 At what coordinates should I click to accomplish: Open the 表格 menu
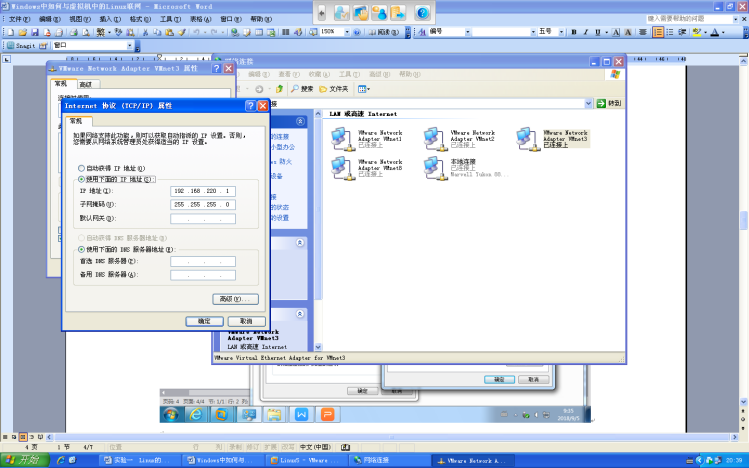click(x=200, y=19)
